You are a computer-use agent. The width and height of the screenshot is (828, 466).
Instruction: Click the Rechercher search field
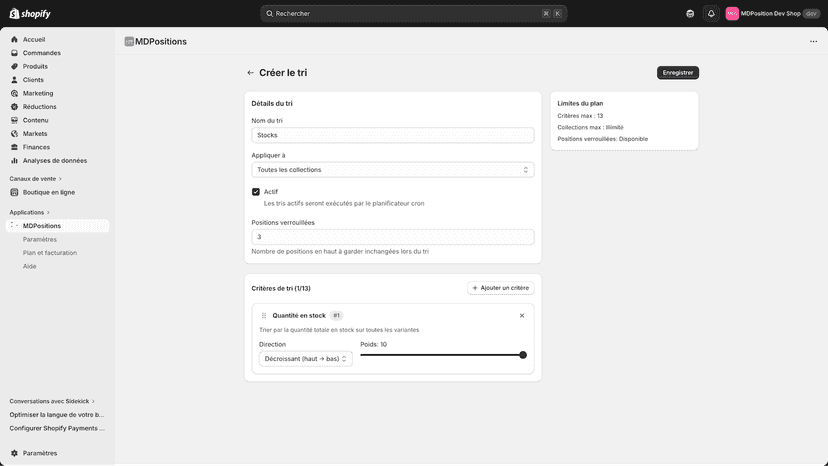point(413,14)
